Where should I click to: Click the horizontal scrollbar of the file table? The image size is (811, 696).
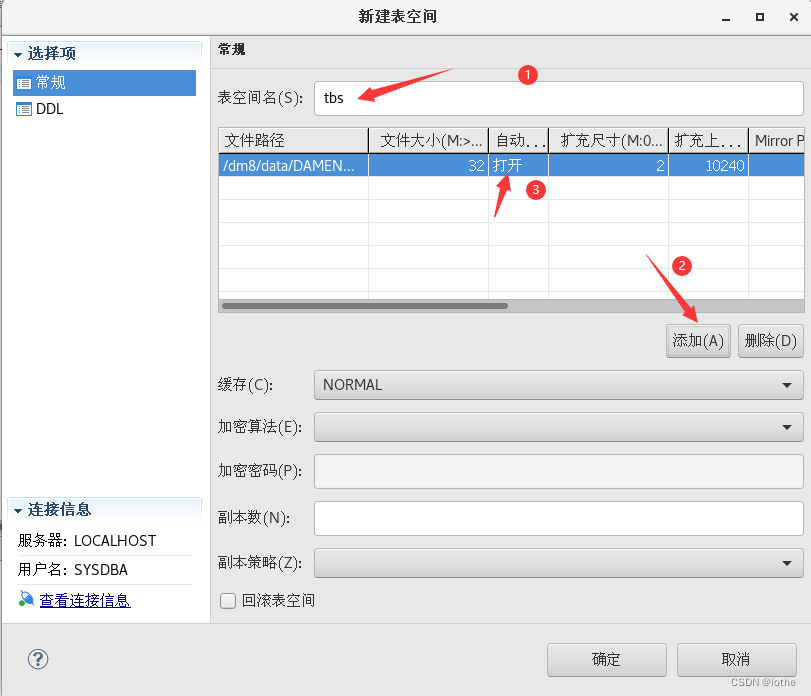click(365, 306)
